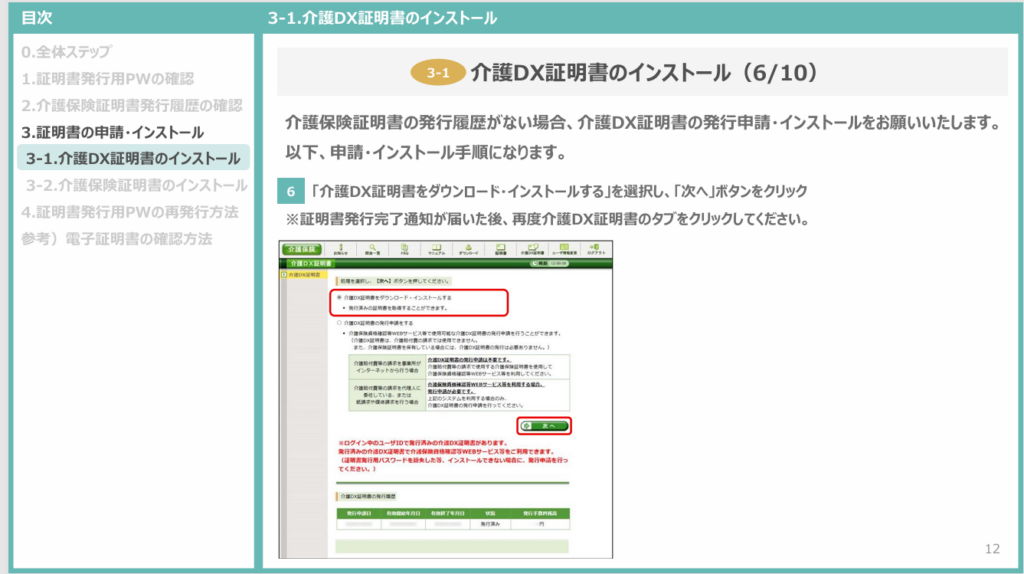Open the 照会一覧 magnifier toolbar icon
The width and height of the screenshot is (1024, 574).
(372, 249)
